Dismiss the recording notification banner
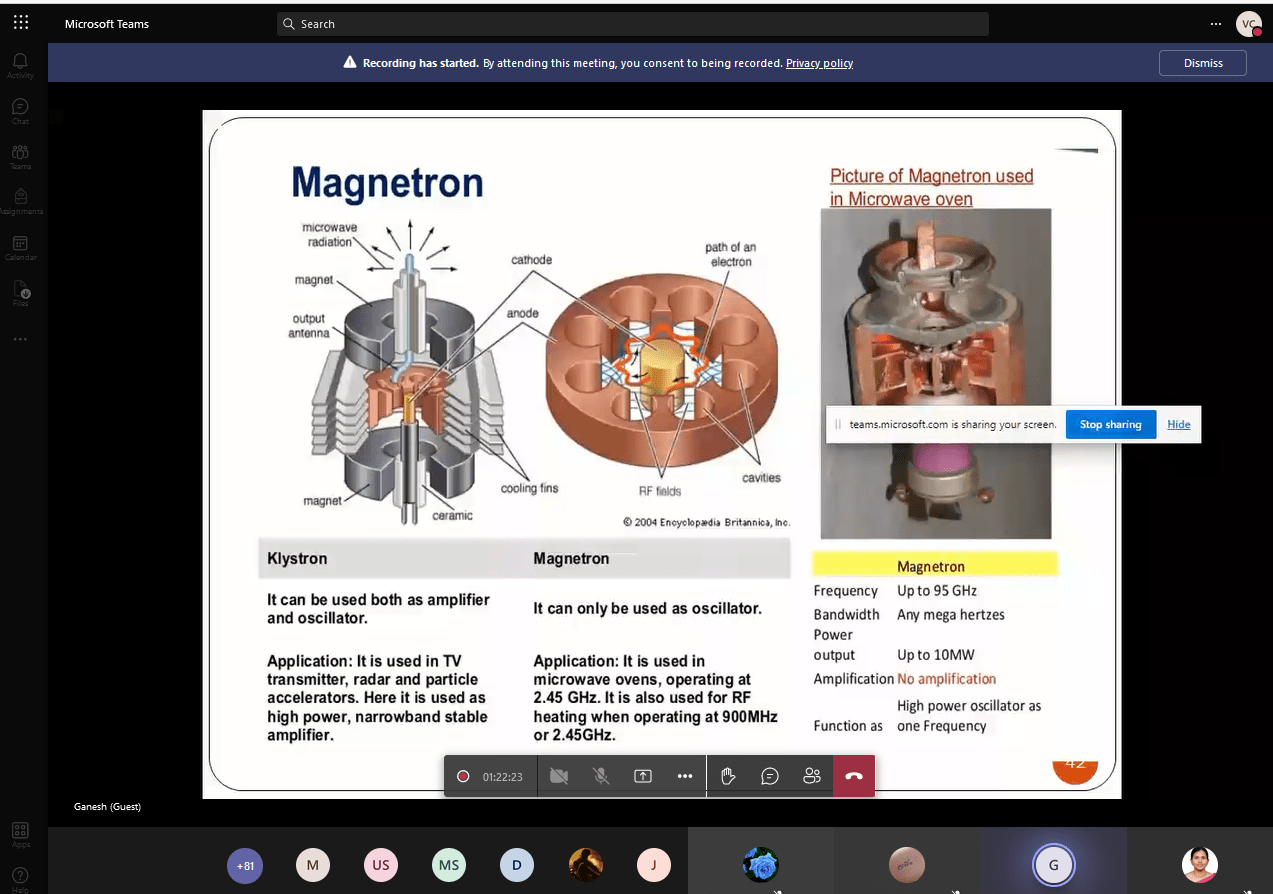The height and width of the screenshot is (894, 1273). point(1203,63)
